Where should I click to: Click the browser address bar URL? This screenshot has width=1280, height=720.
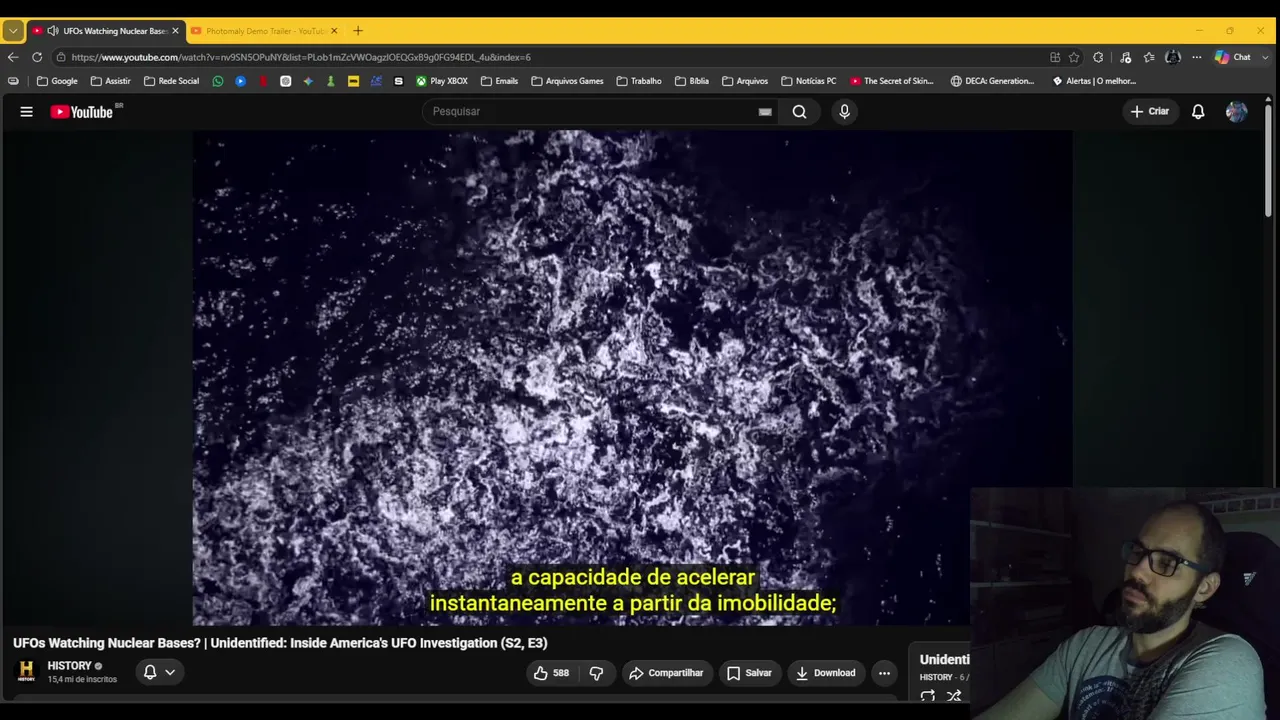[301, 57]
